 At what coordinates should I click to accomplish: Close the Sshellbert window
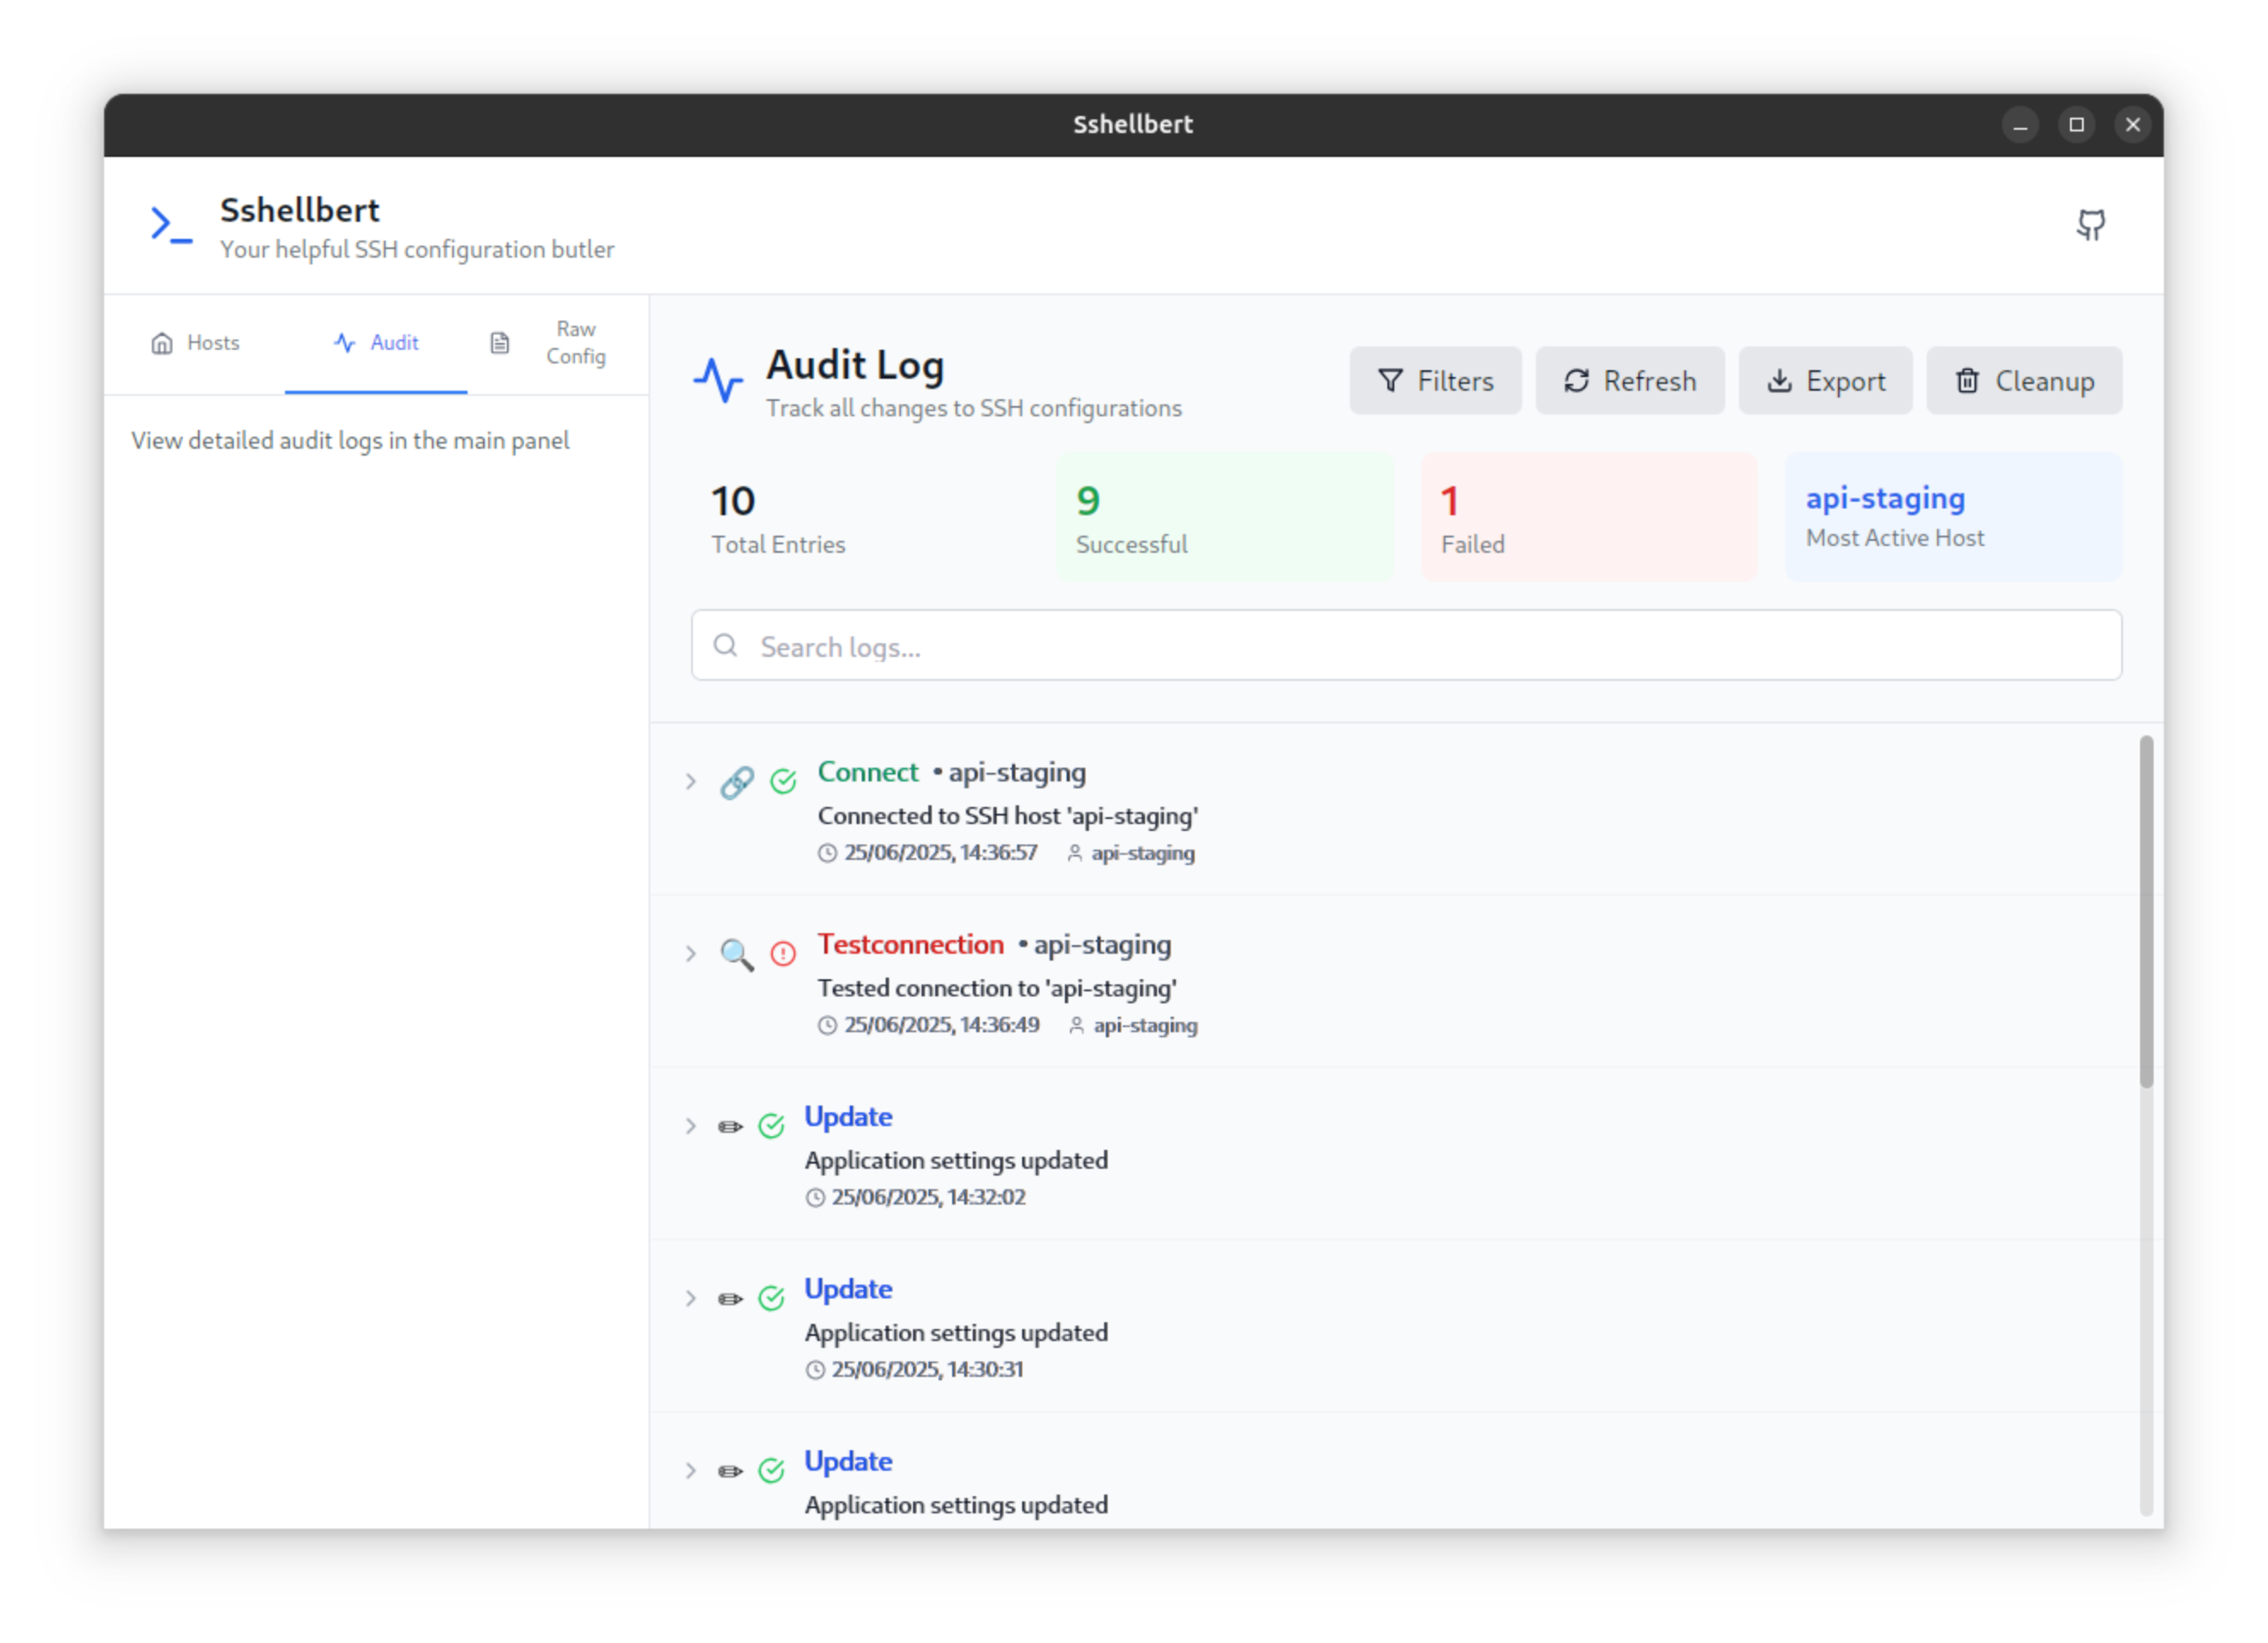(x=2132, y=125)
